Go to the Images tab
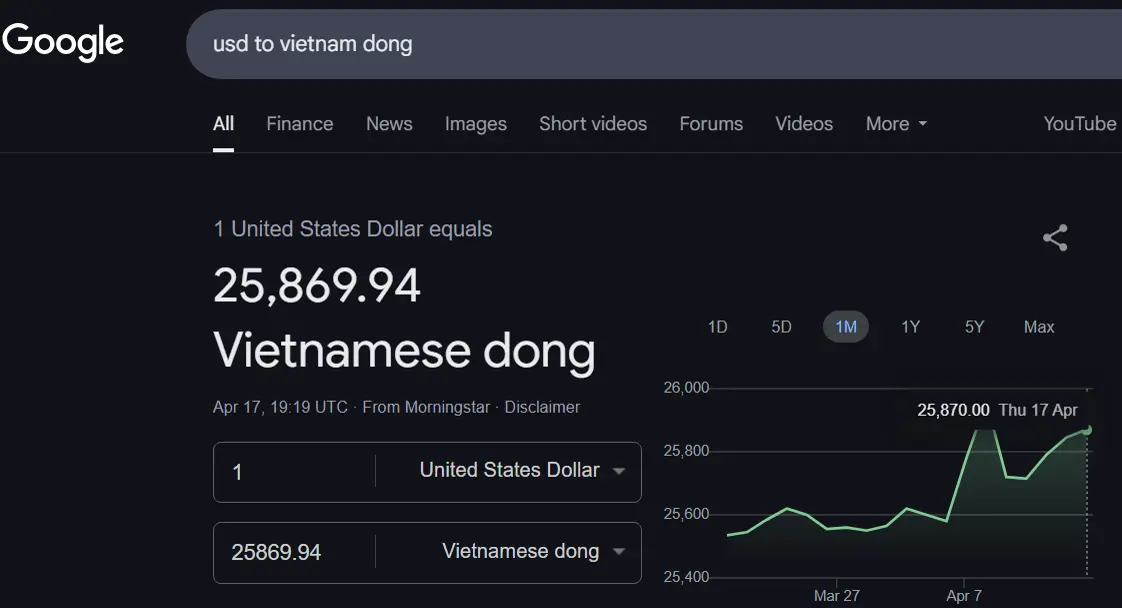1122x608 pixels. 475,124
